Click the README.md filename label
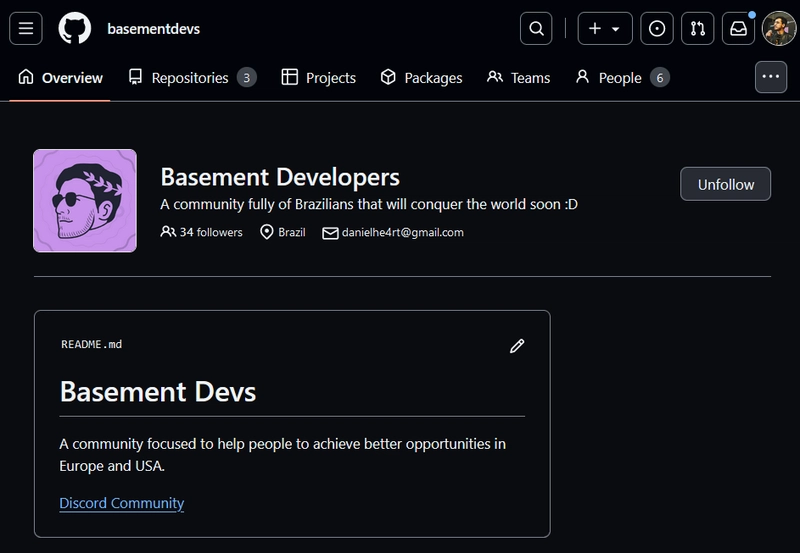The image size is (800, 553). coord(91,344)
